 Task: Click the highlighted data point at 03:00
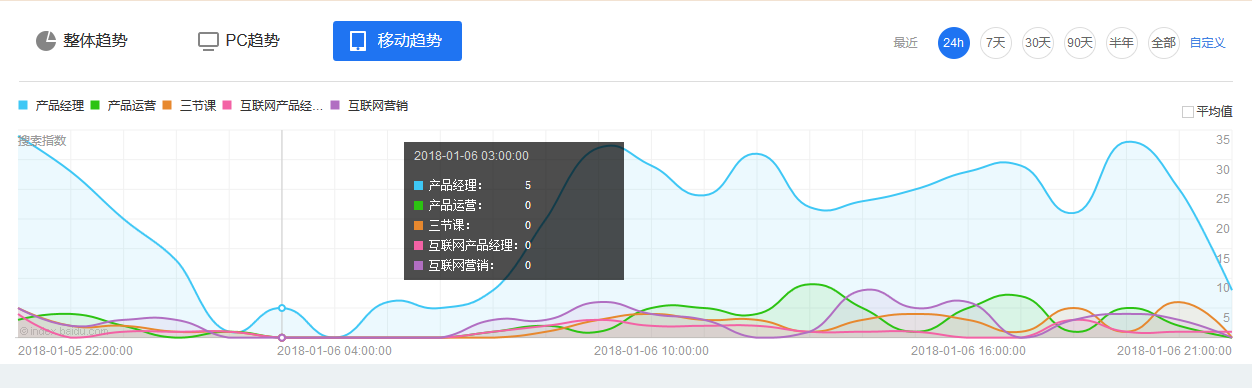(x=282, y=308)
